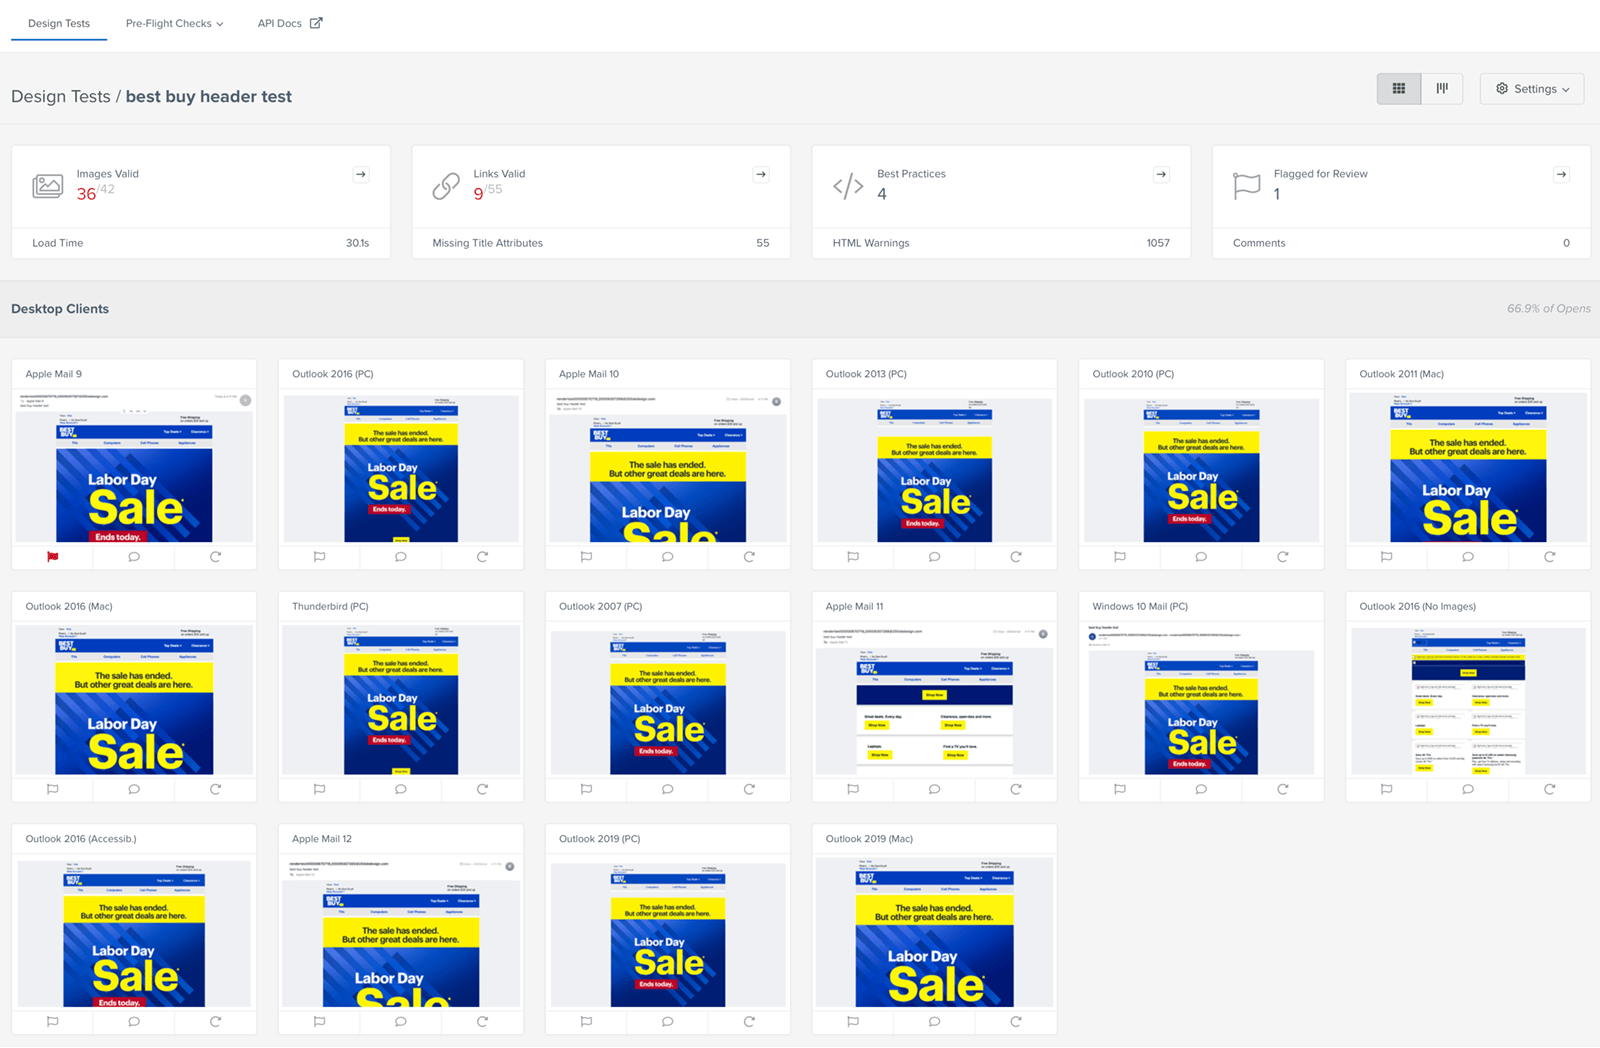Open comments for Apple Mail 9

point(134,557)
